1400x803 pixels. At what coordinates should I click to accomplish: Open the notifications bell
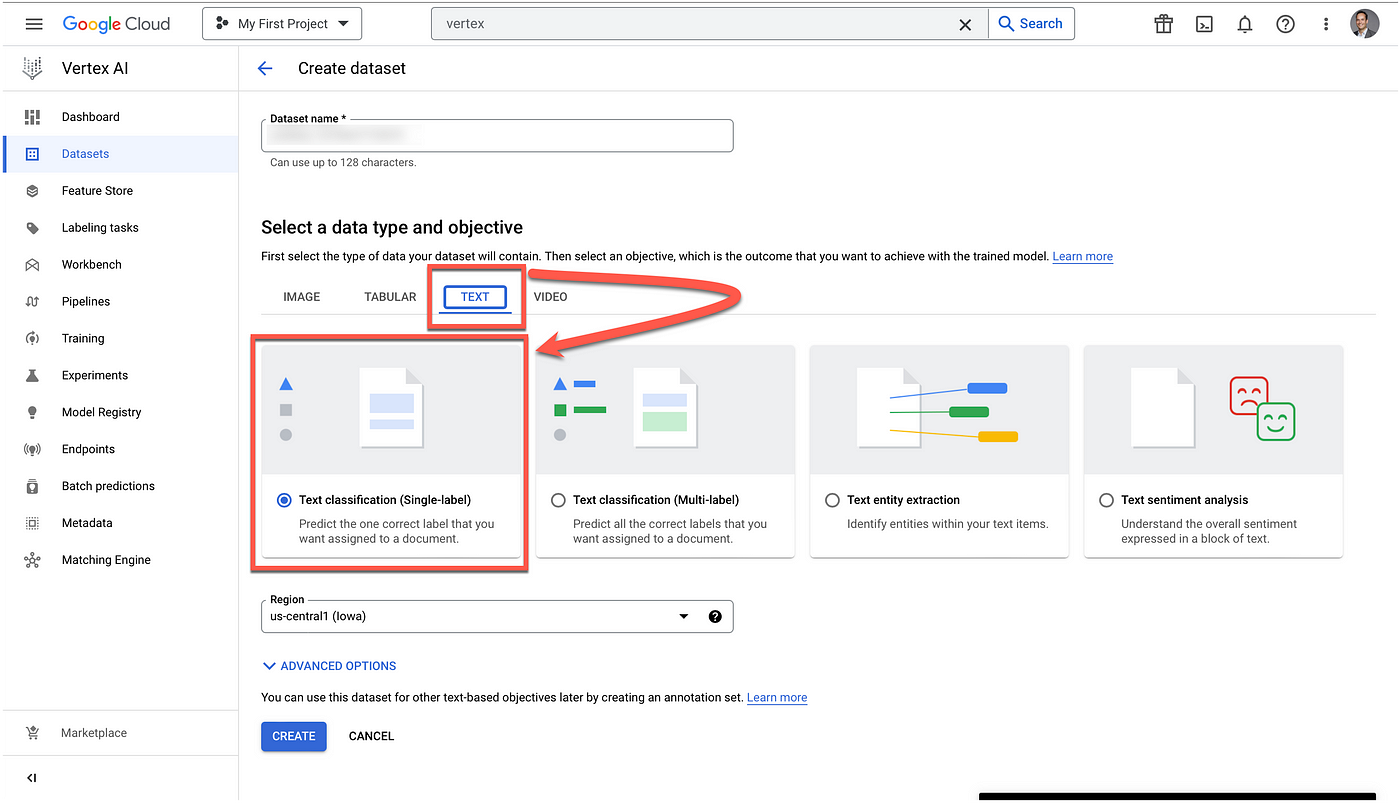click(x=1245, y=24)
